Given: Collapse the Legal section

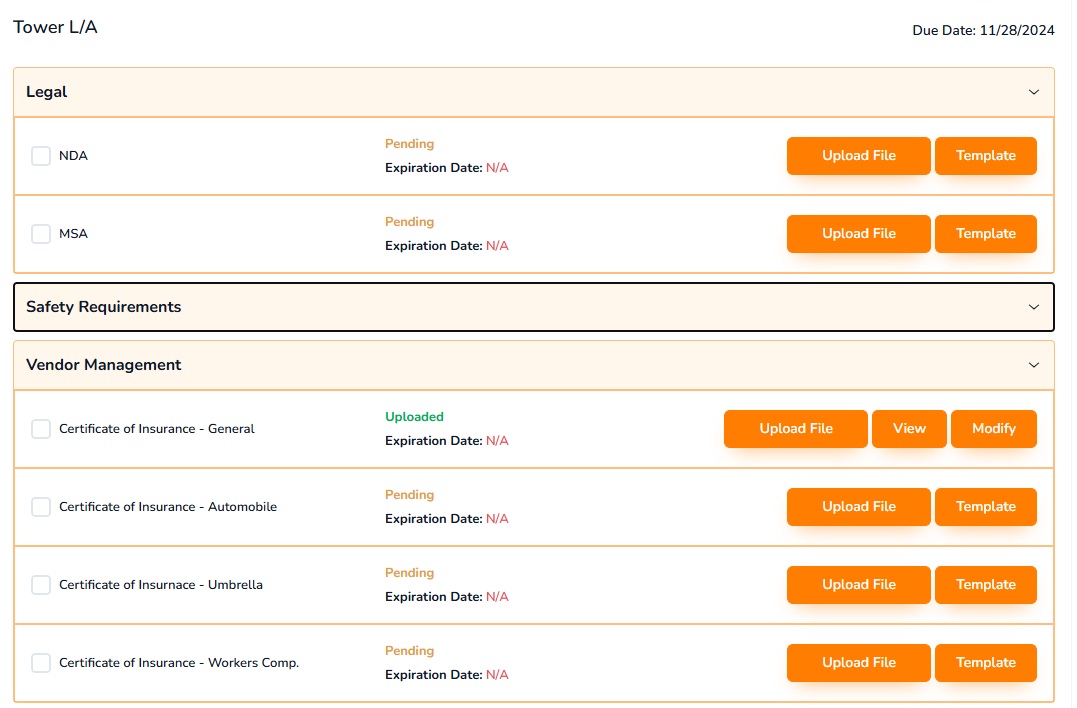Looking at the screenshot, I should point(1033,91).
